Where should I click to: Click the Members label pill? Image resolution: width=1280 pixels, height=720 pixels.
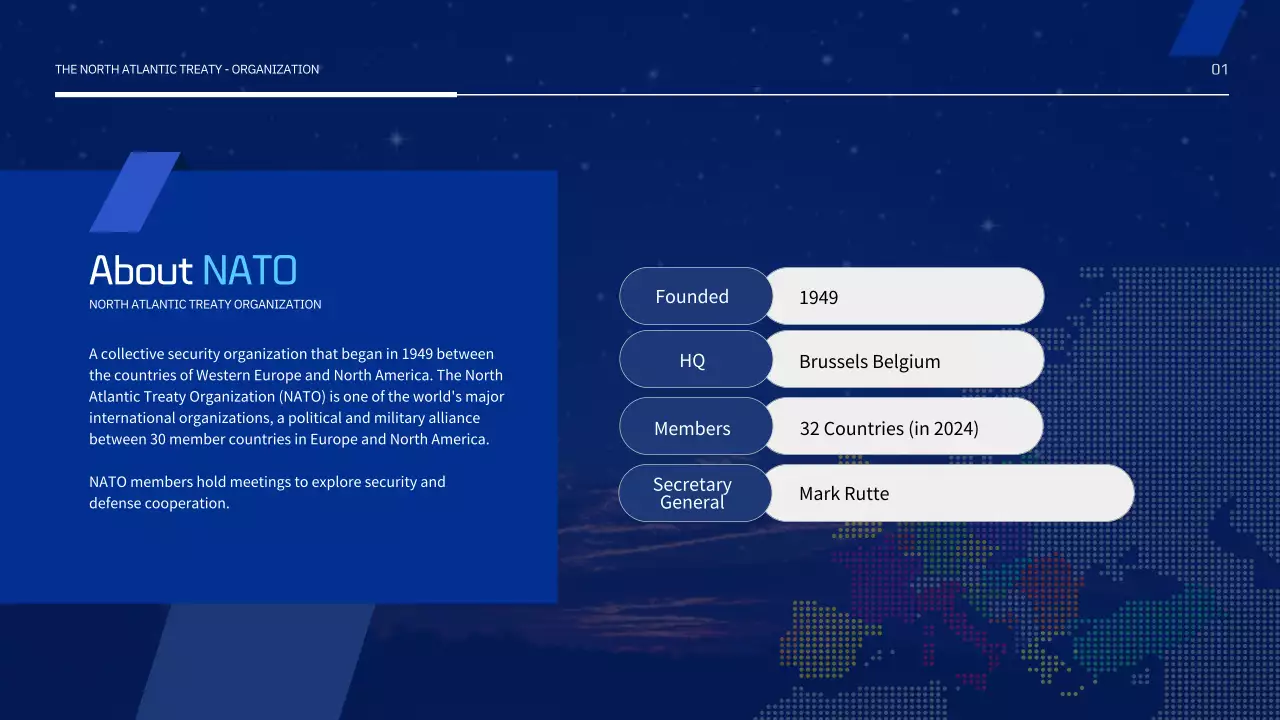point(693,428)
